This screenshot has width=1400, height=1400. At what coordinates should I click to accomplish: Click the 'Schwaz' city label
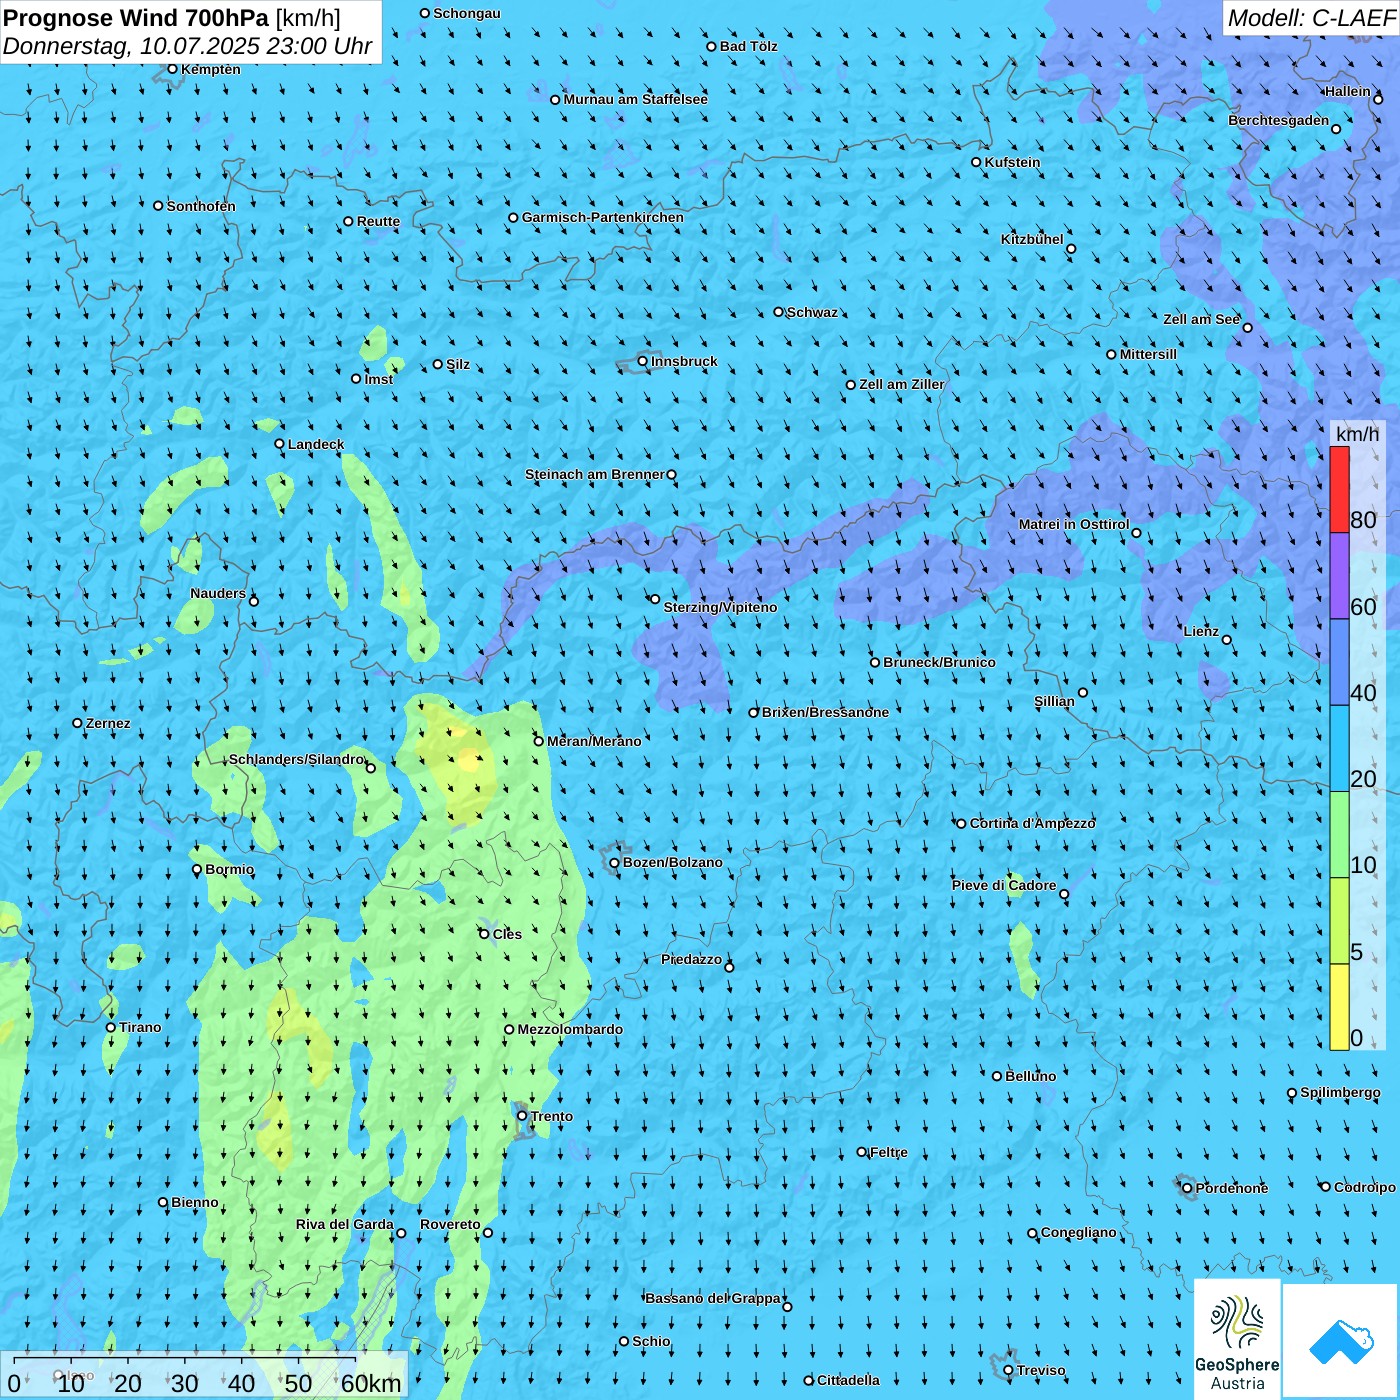[812, 312]
